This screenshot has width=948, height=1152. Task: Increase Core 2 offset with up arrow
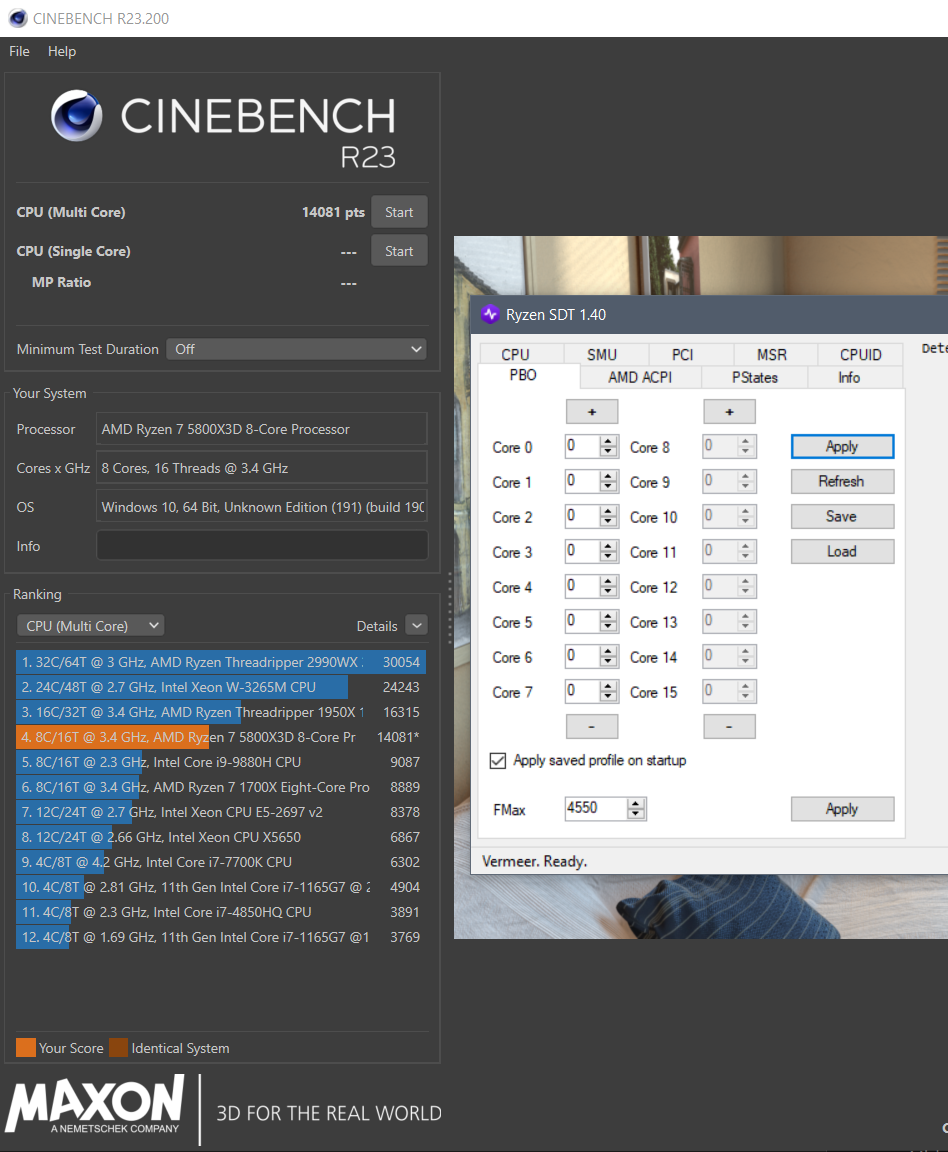tap(608, 511)
